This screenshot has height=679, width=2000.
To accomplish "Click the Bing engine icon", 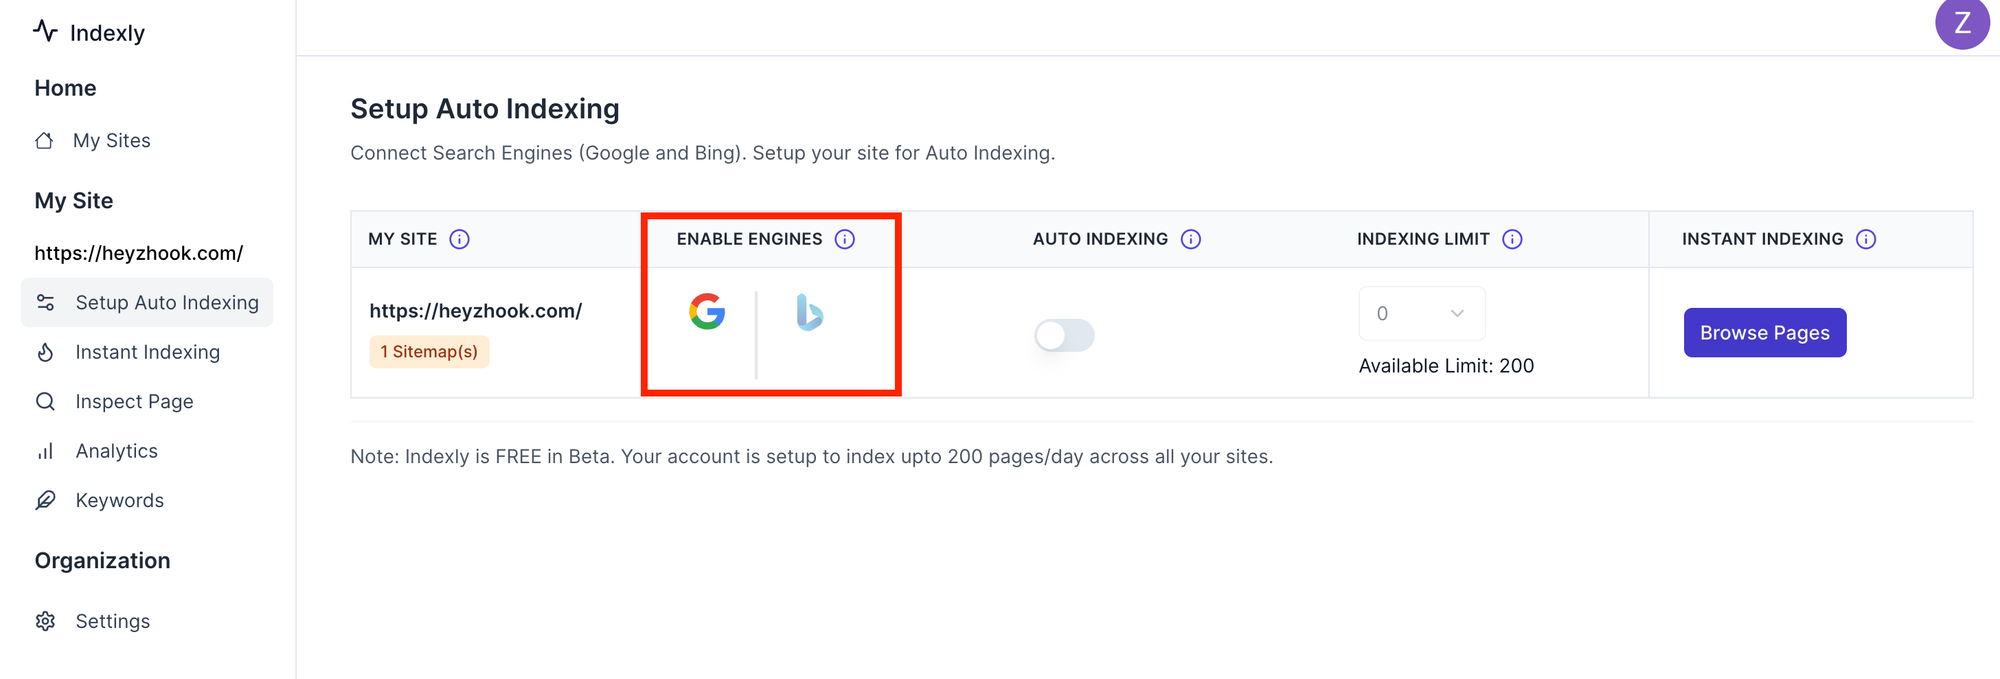I will [809, 313].
